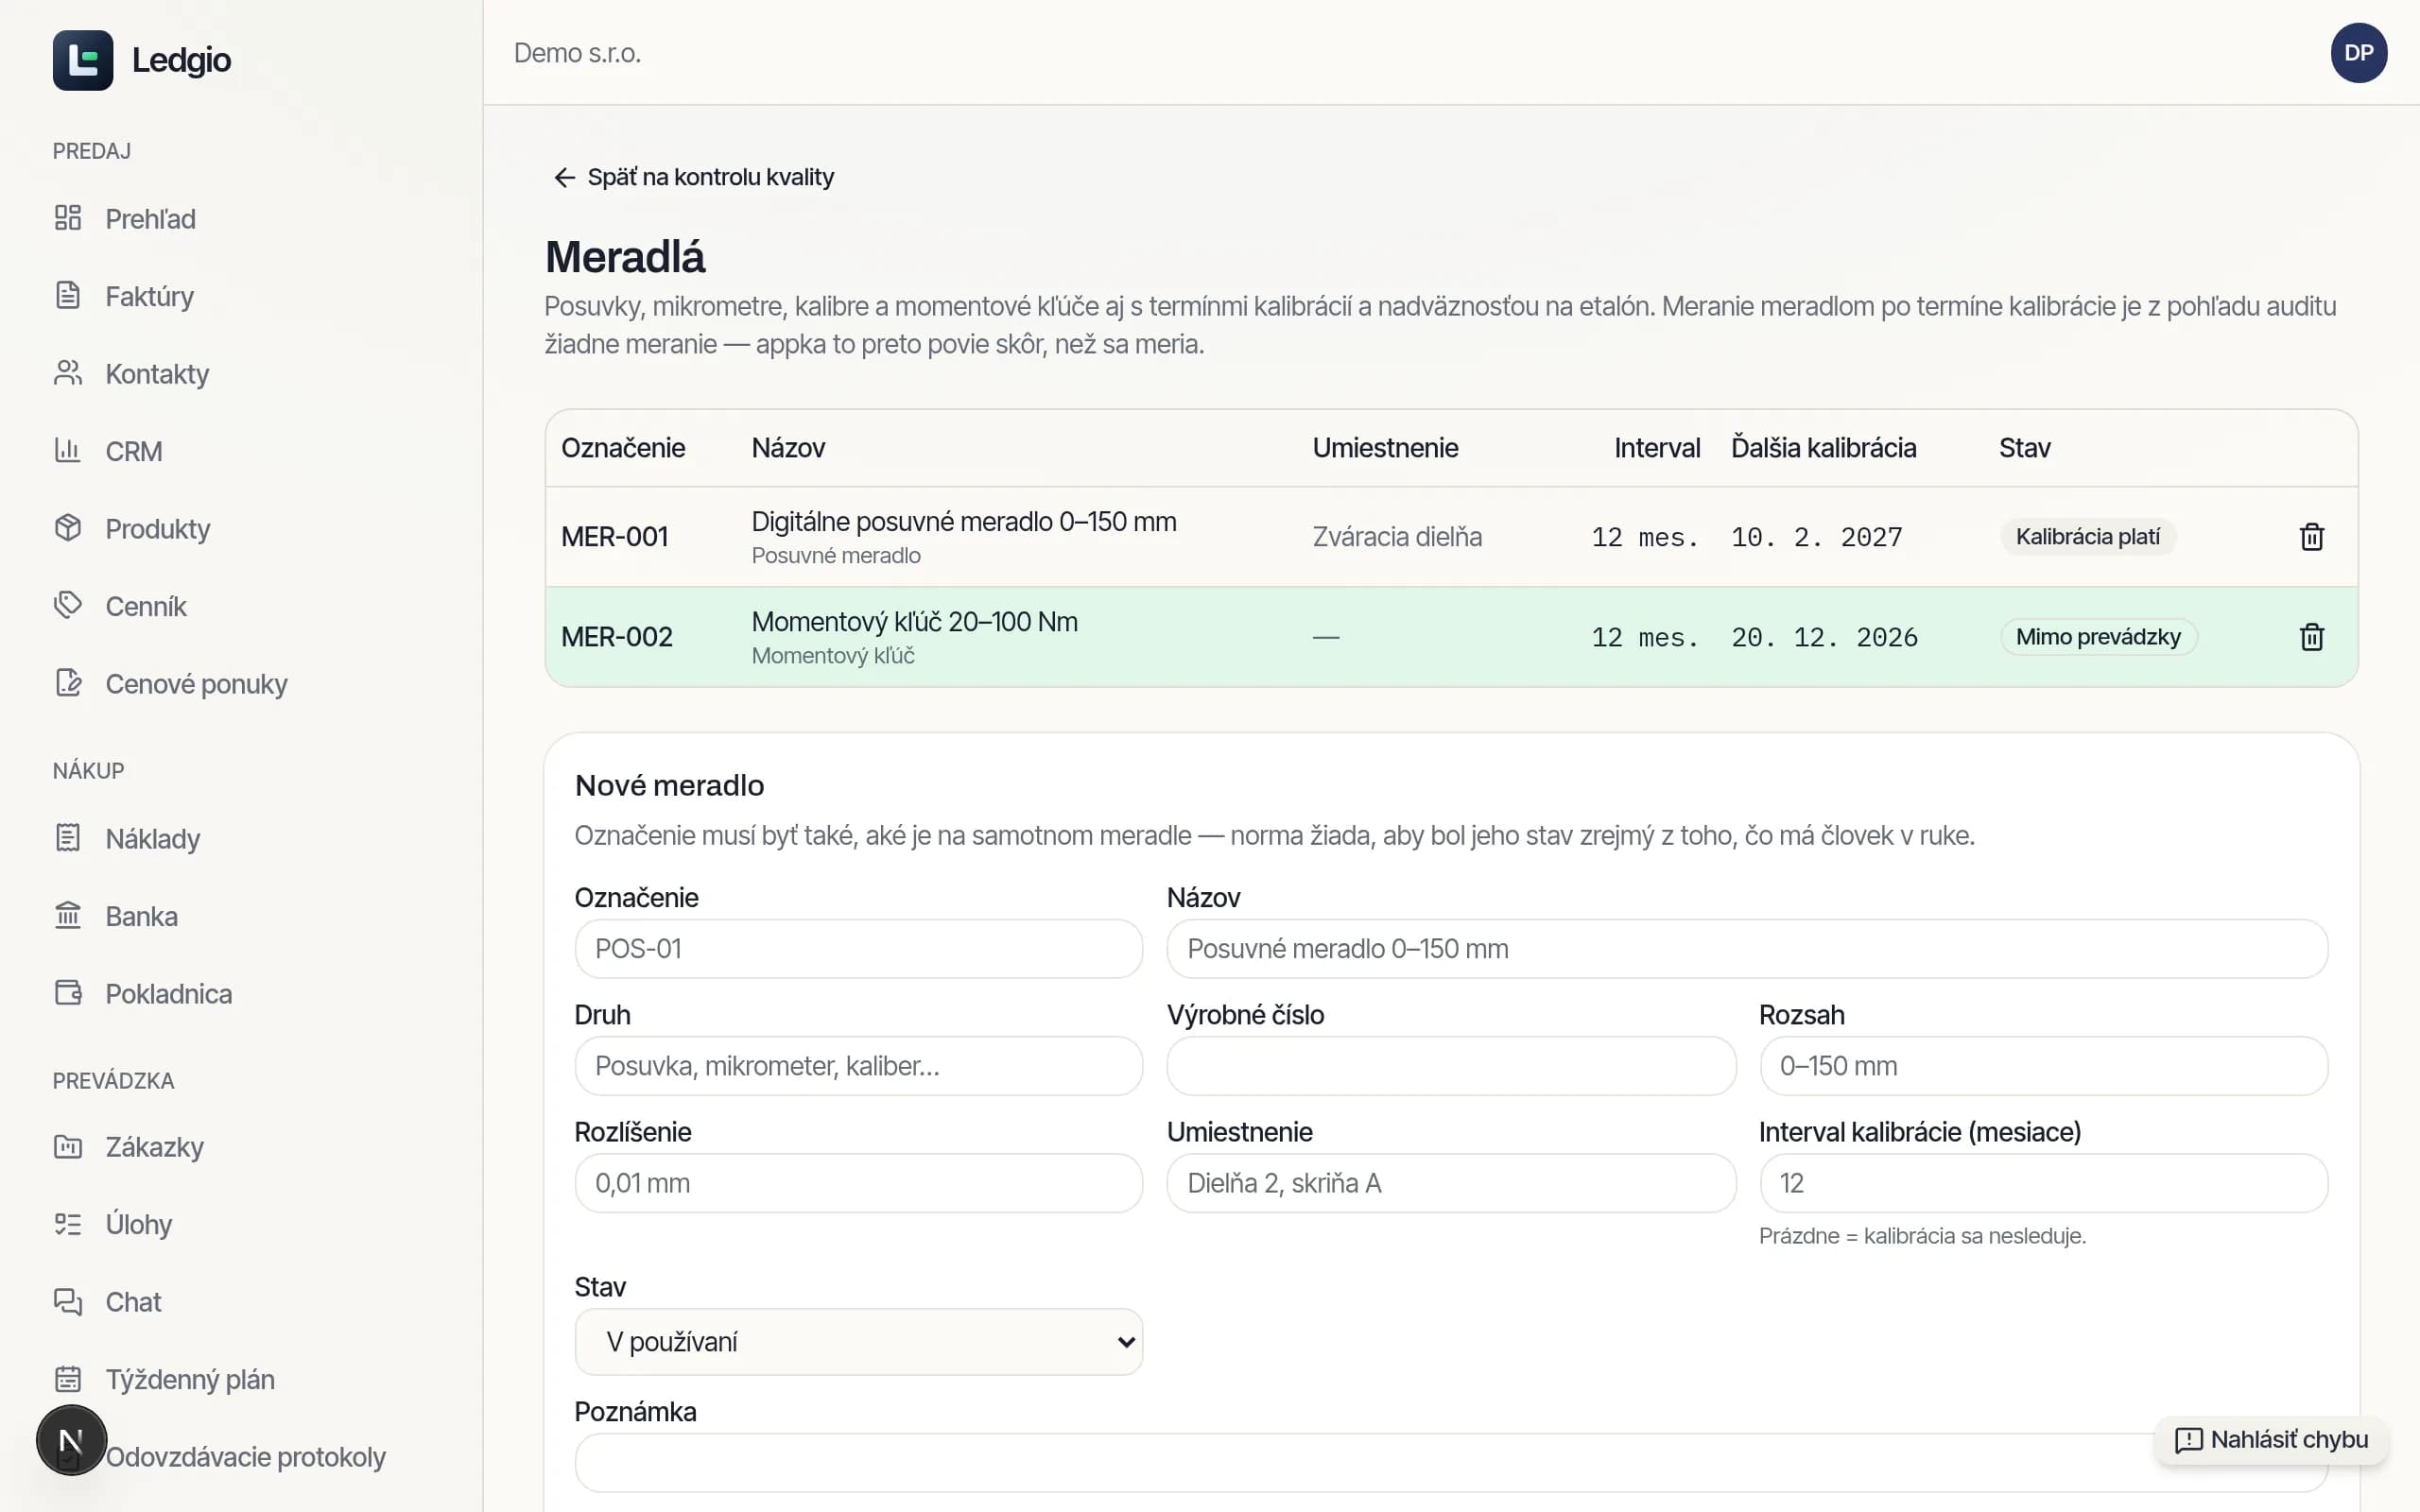Open the DP user avatar menu

[x=2358, y=53]
